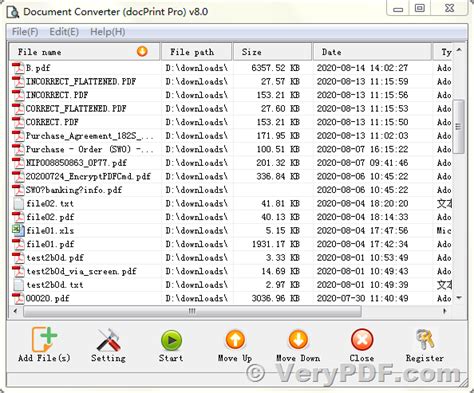Click the Add File(s) label
Screen dimensions: 474x393
coord(44,358)
